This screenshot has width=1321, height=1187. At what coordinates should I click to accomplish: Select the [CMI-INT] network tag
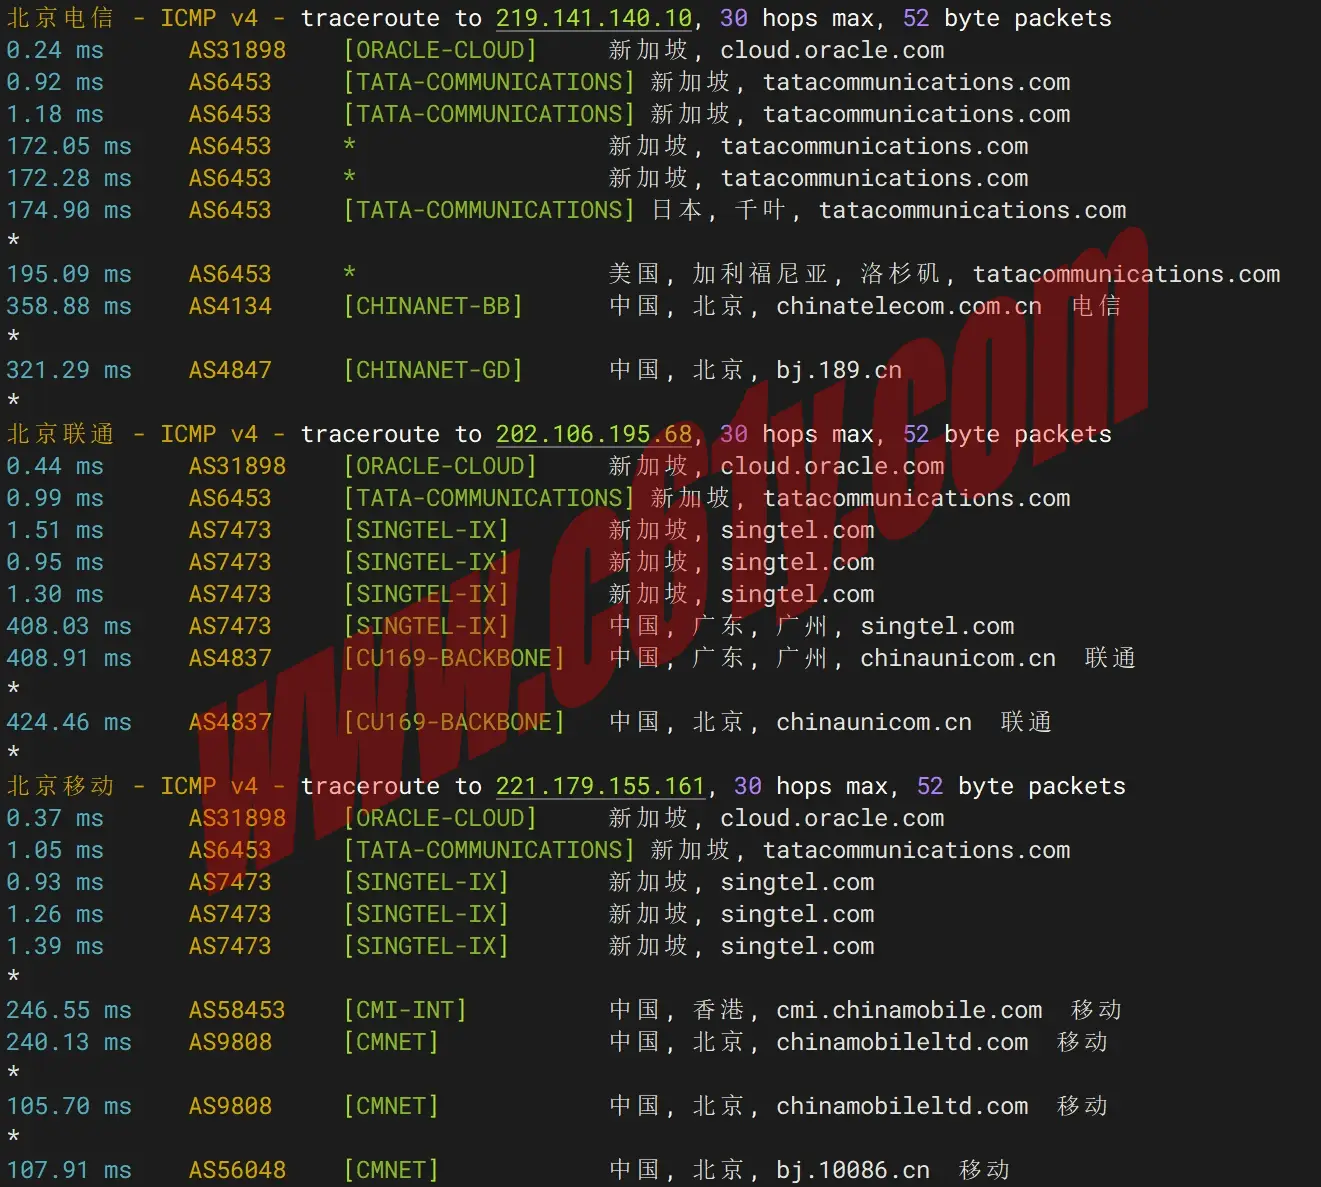405,1010
